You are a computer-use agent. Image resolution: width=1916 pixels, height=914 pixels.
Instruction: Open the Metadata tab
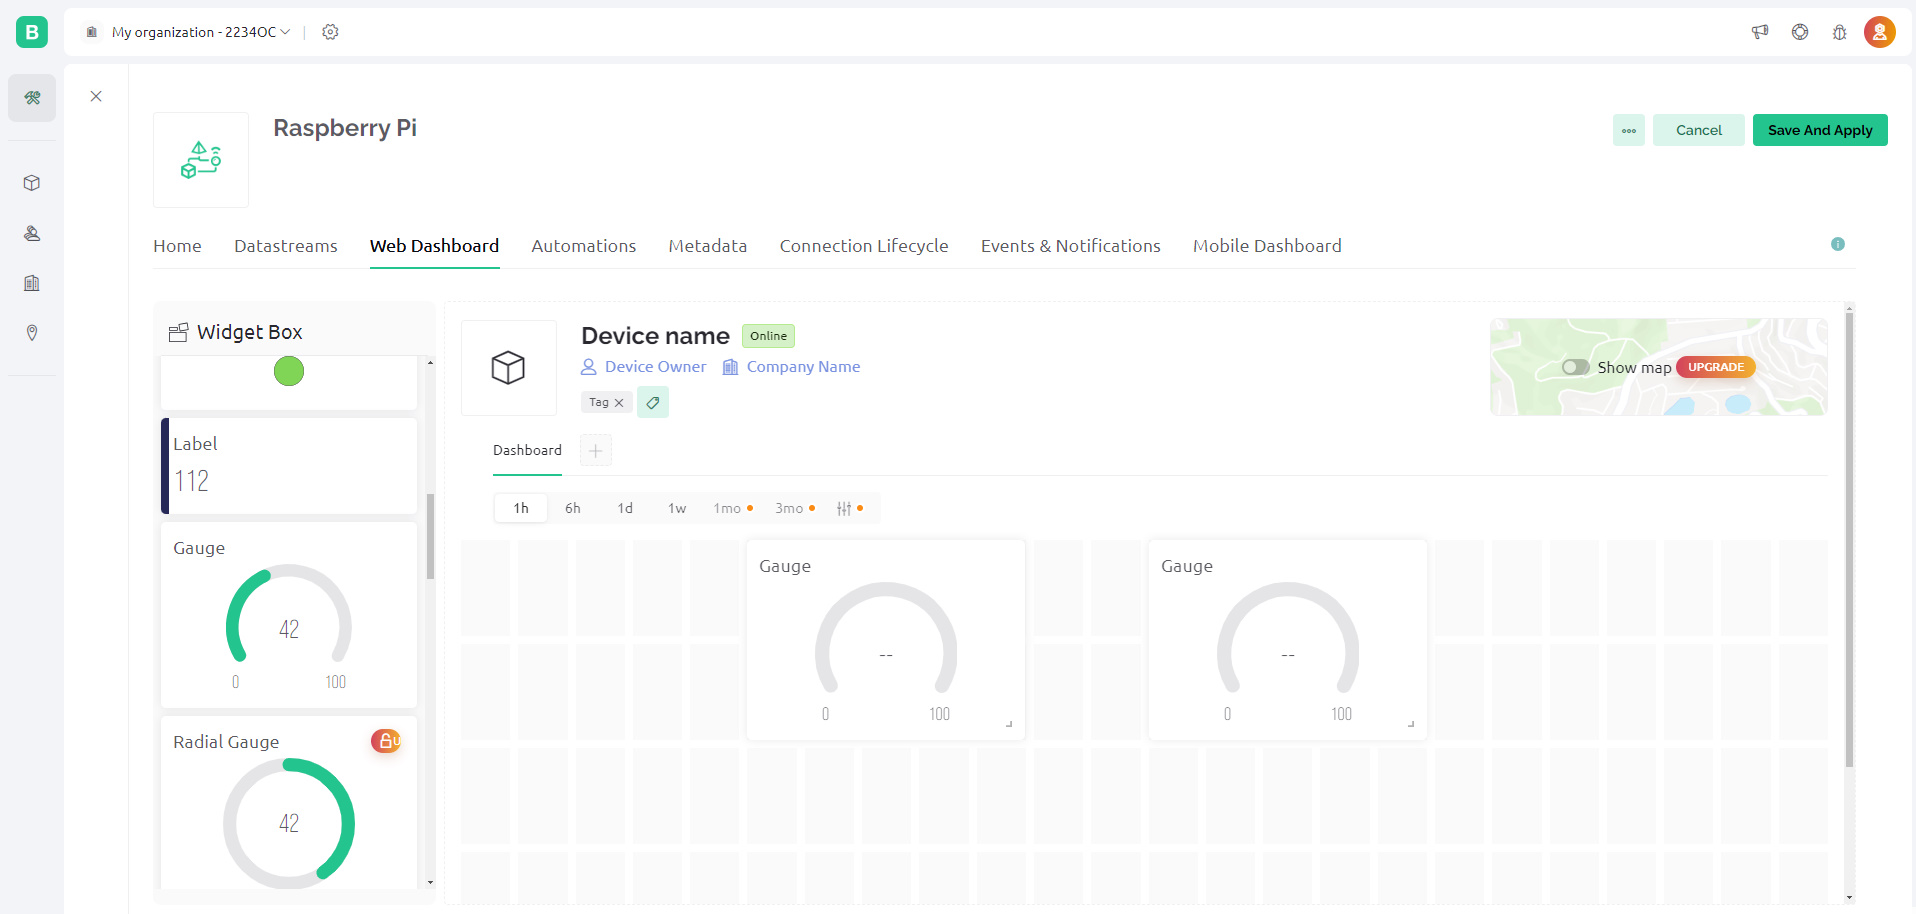[x=708, y=246]
